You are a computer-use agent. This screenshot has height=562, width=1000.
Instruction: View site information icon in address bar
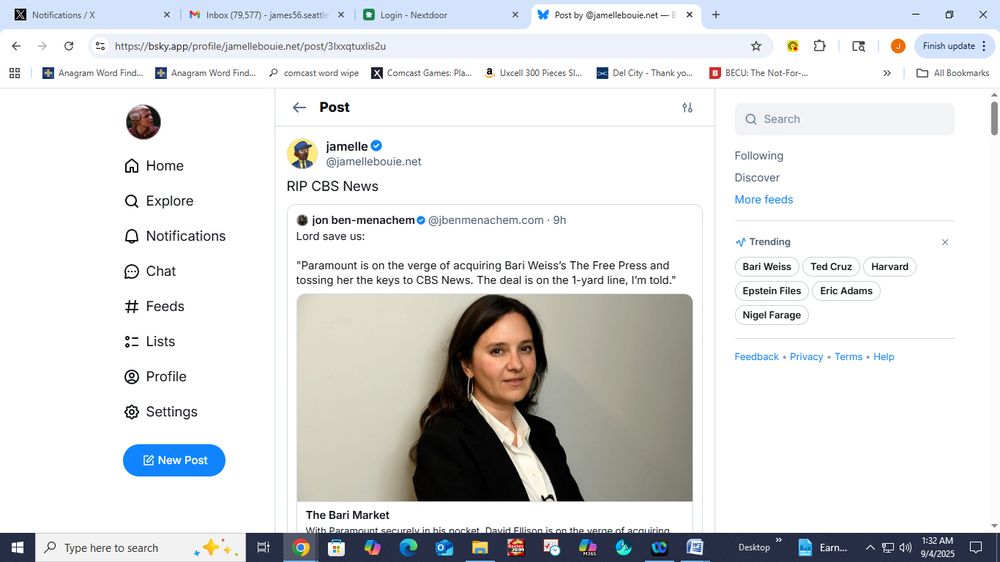click(x=100, y=46)
